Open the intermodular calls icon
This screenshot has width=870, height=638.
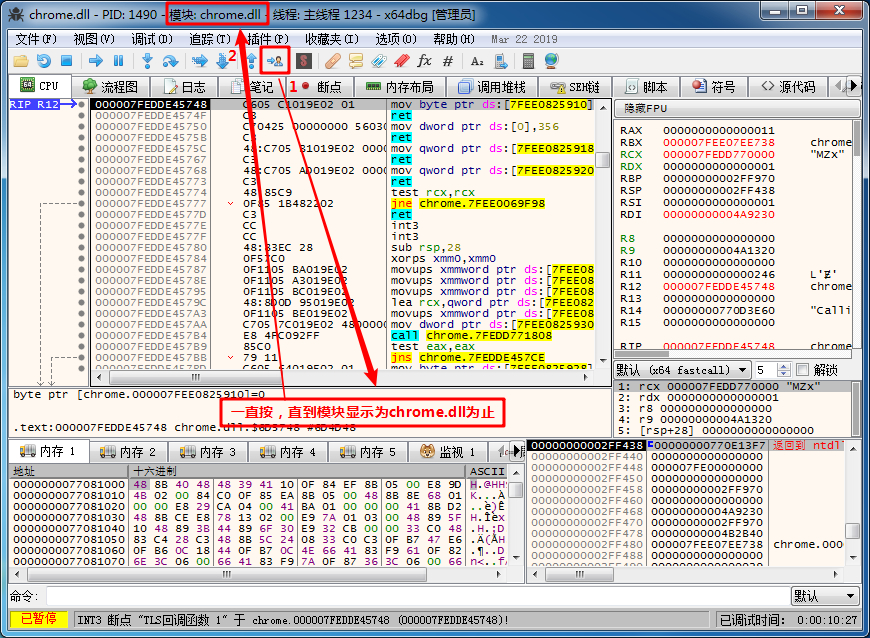point(500,61)
